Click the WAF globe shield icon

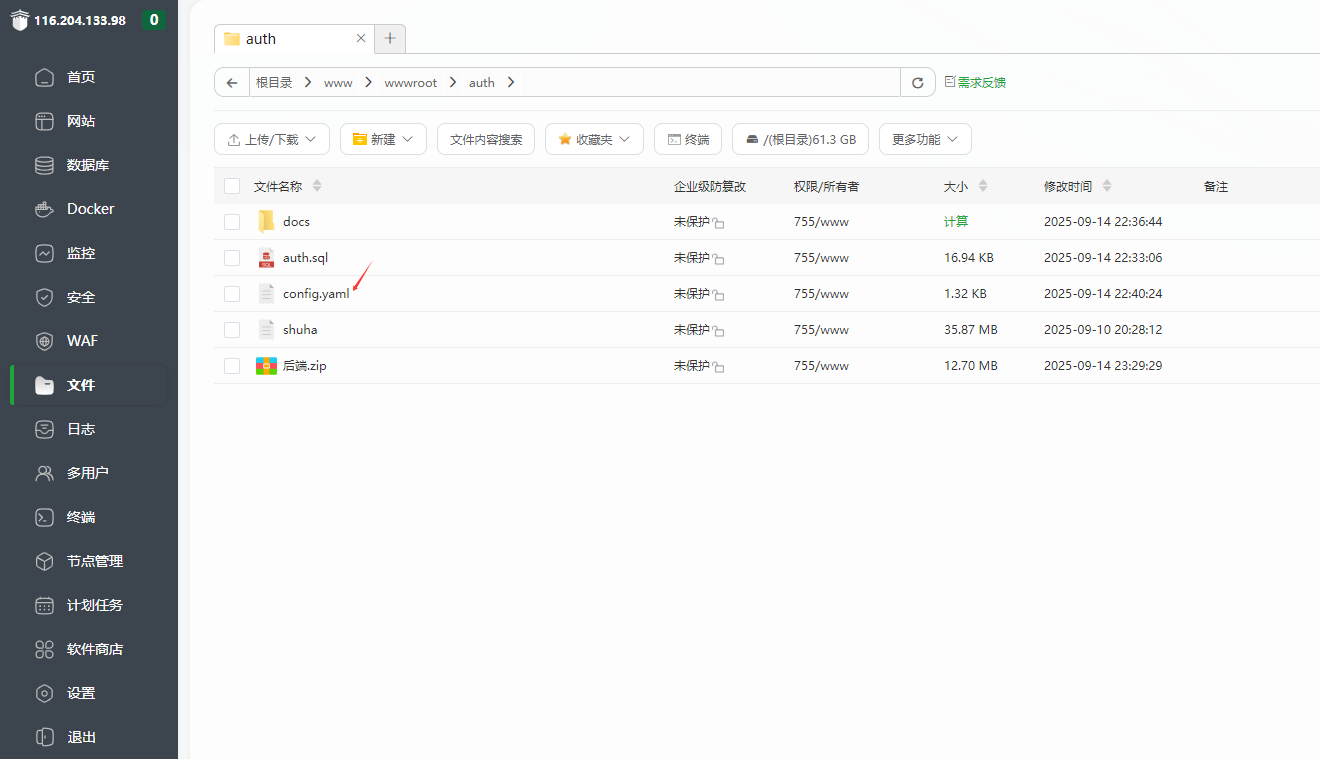point(44,341)
